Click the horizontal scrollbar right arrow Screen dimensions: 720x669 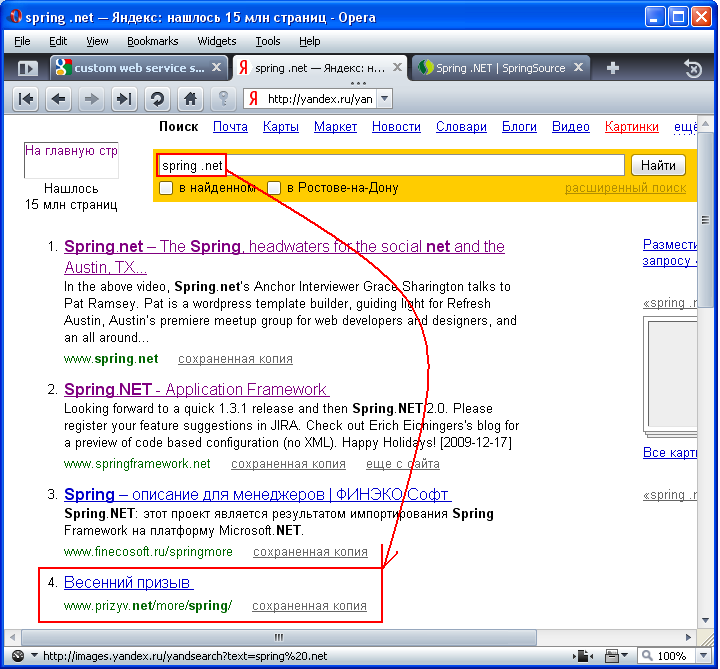[688, 637]
